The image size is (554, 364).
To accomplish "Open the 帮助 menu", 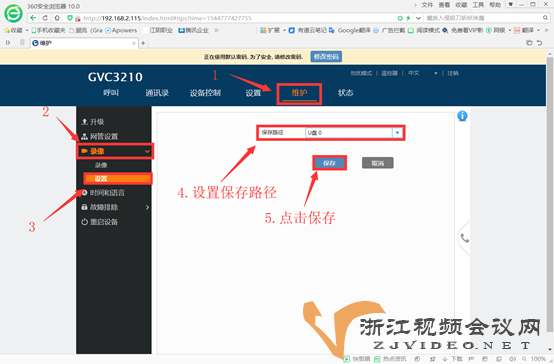I will tap(495, 5).
